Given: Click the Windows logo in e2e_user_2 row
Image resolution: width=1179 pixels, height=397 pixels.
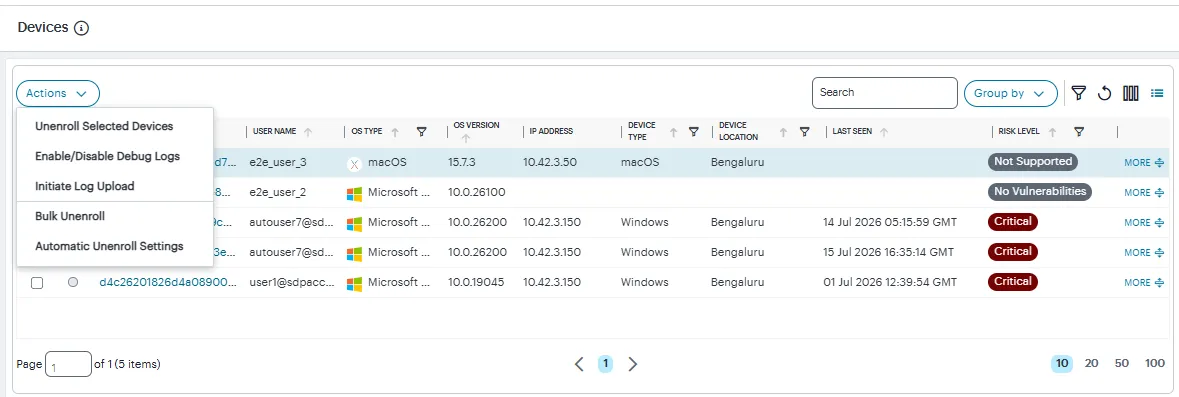Looking at the screenshot, I should (354, 193).
